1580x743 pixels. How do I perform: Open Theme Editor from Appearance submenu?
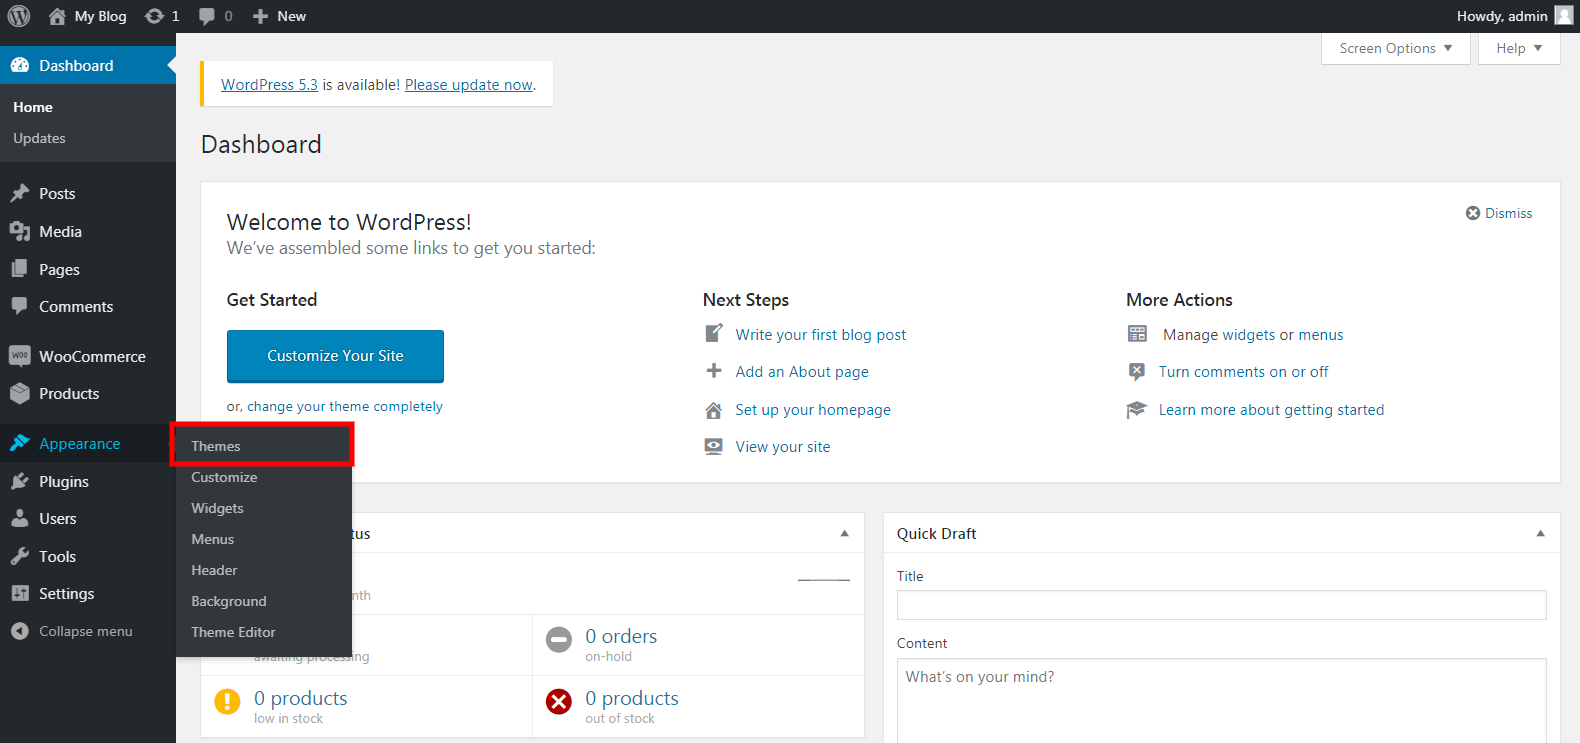[233, 632]
